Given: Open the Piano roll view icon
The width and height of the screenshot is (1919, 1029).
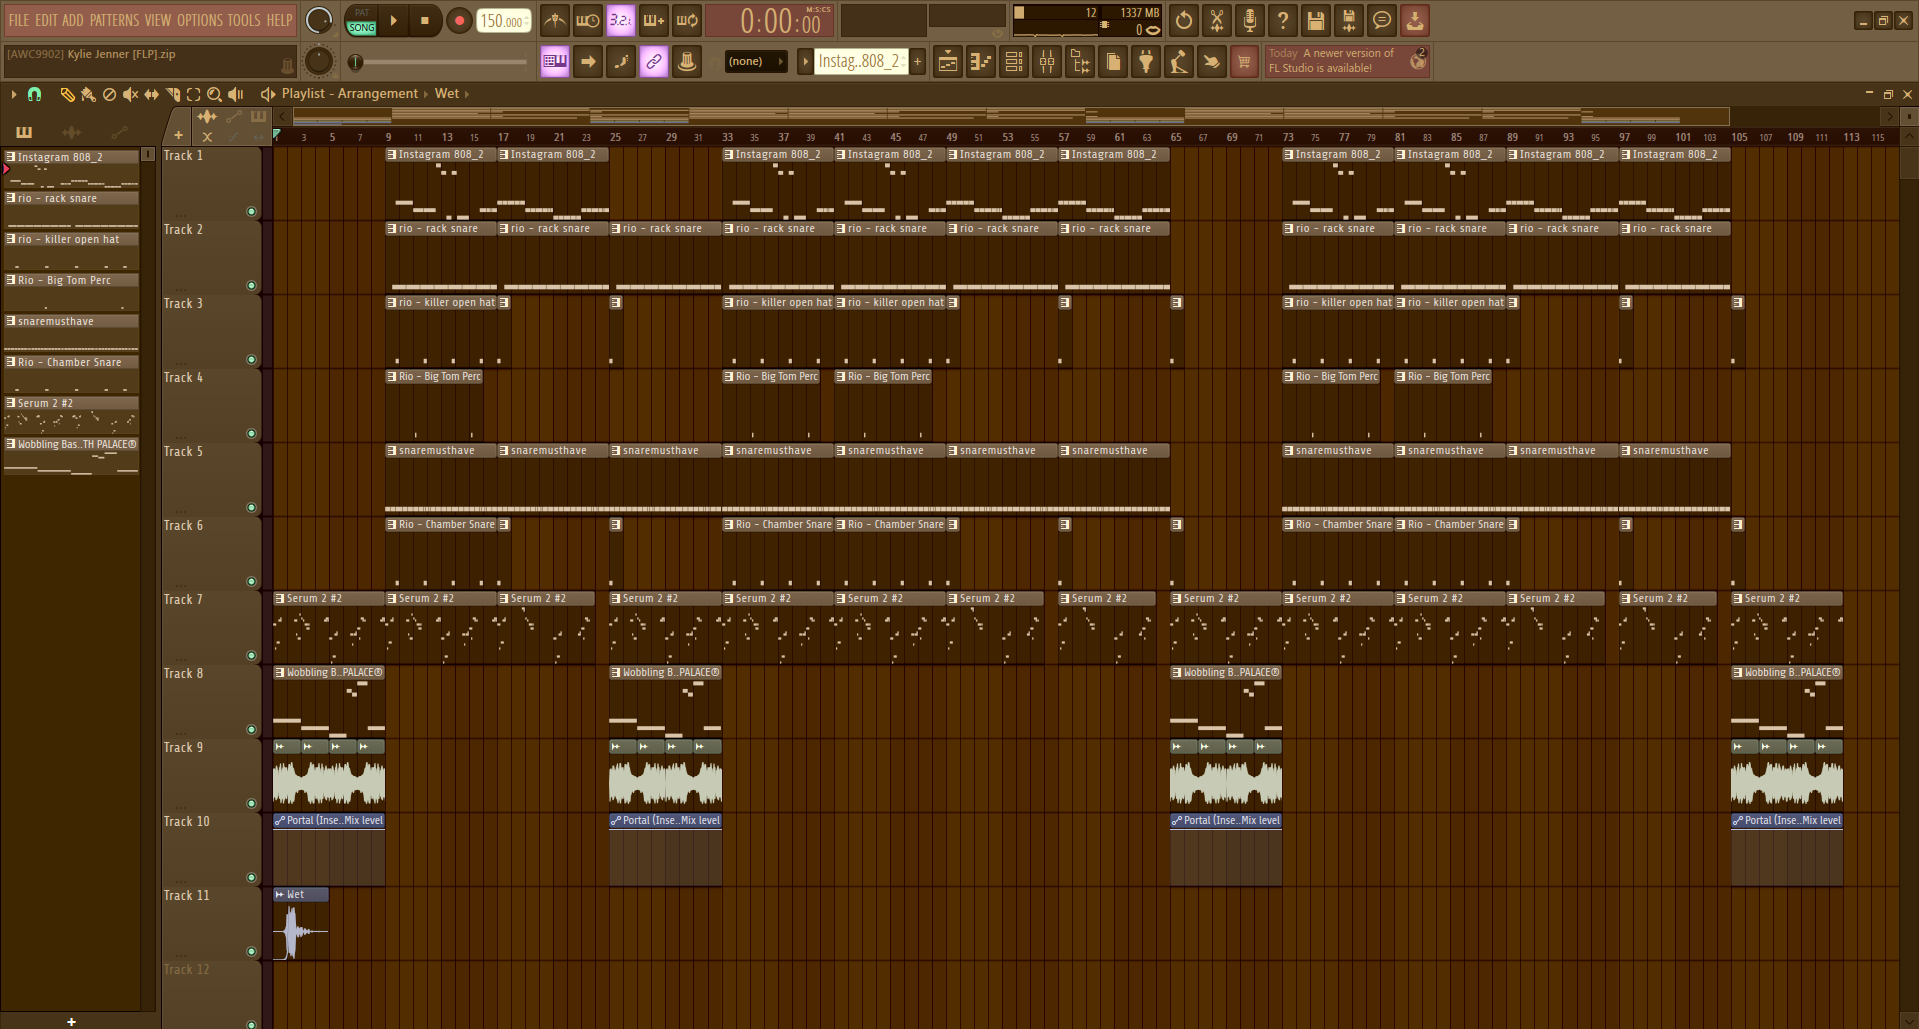Looking at the screenshot, I should 981,62.
